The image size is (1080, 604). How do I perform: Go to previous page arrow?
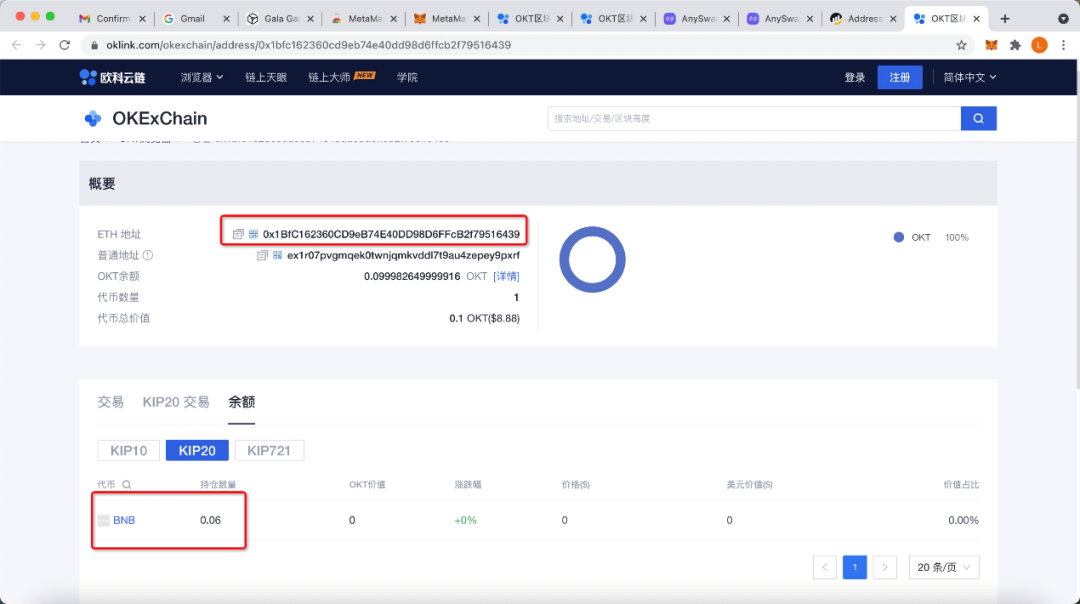pyautogui.click(x=824, y=567)
